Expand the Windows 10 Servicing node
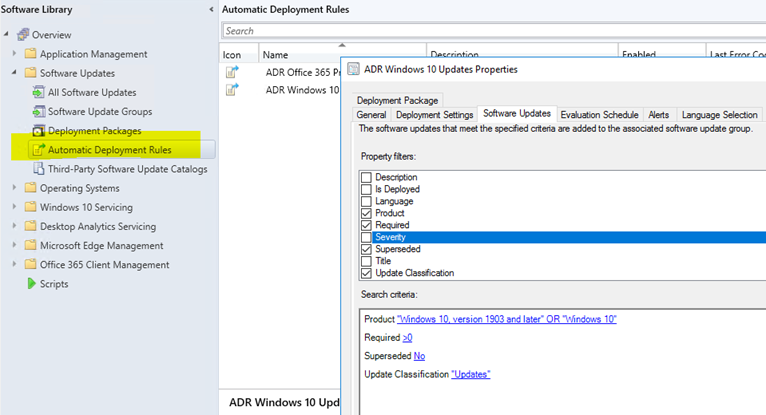 pos(14,207)
